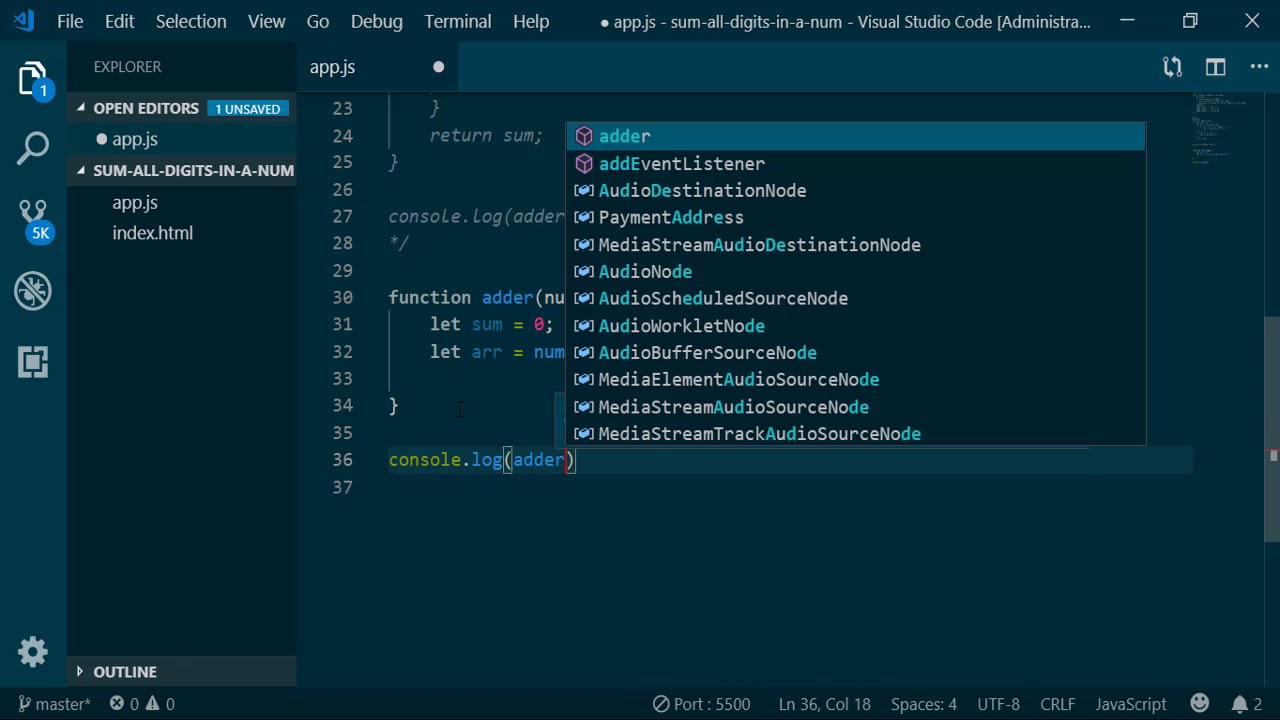The image size is (1280, 720).
Task: Click line number 30 in gutter
Action: click(x=342, y=298)
